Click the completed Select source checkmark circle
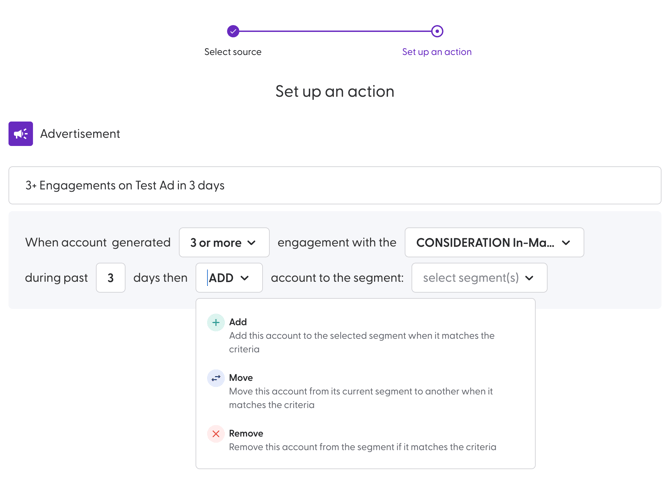The image size is (670, 480). pyautogui.click(x=233, y=31)
